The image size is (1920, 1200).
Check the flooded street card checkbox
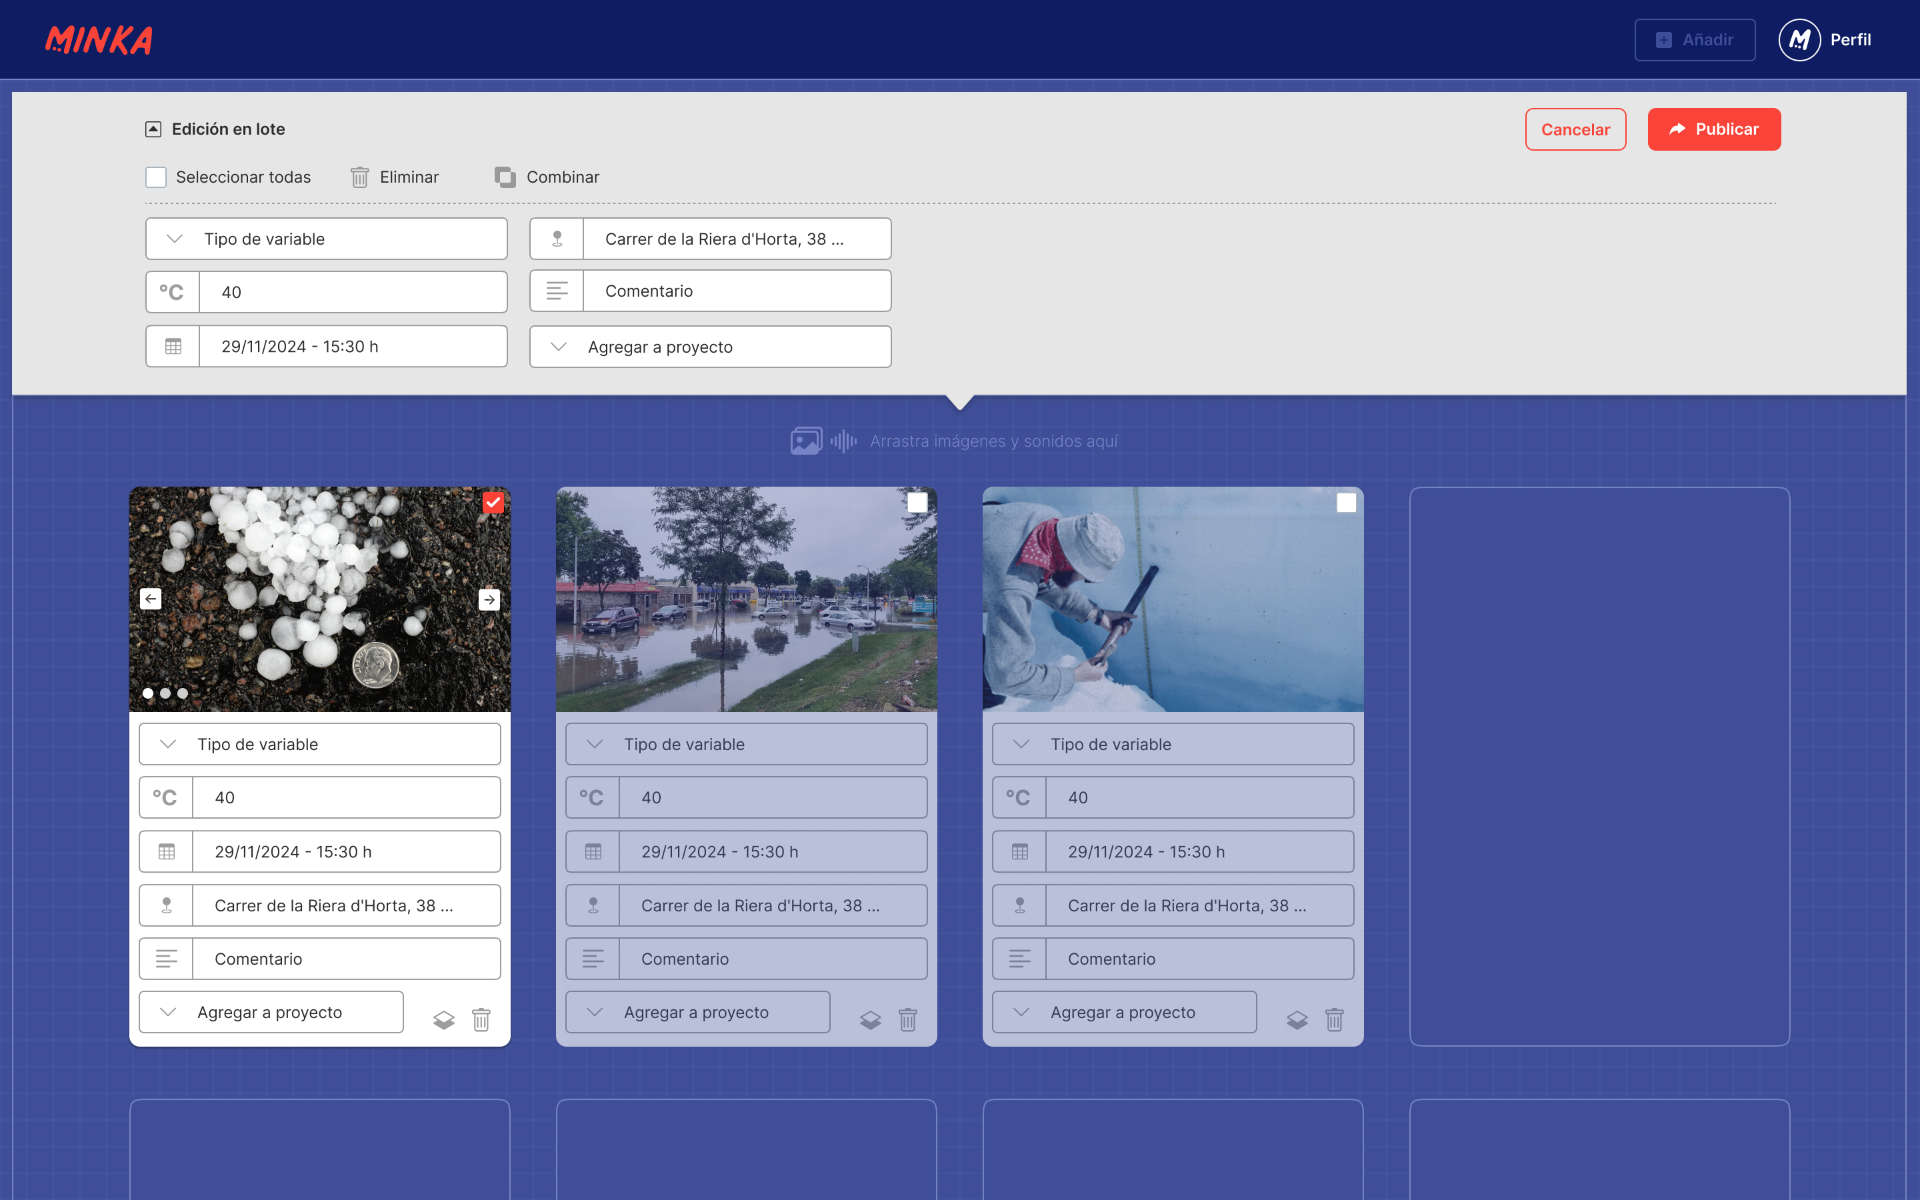(x=917, y=503)
